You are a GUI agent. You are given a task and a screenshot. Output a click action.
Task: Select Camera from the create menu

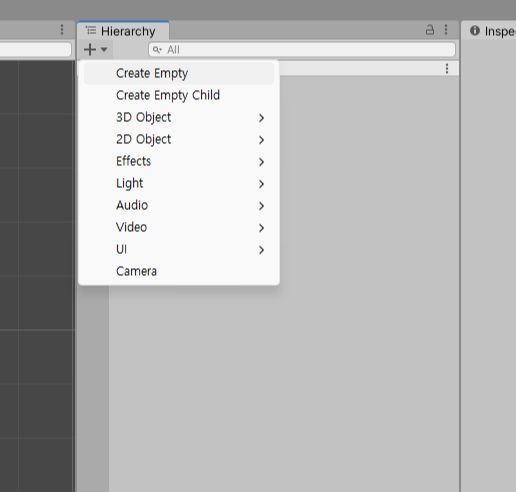tap(179, 271)
